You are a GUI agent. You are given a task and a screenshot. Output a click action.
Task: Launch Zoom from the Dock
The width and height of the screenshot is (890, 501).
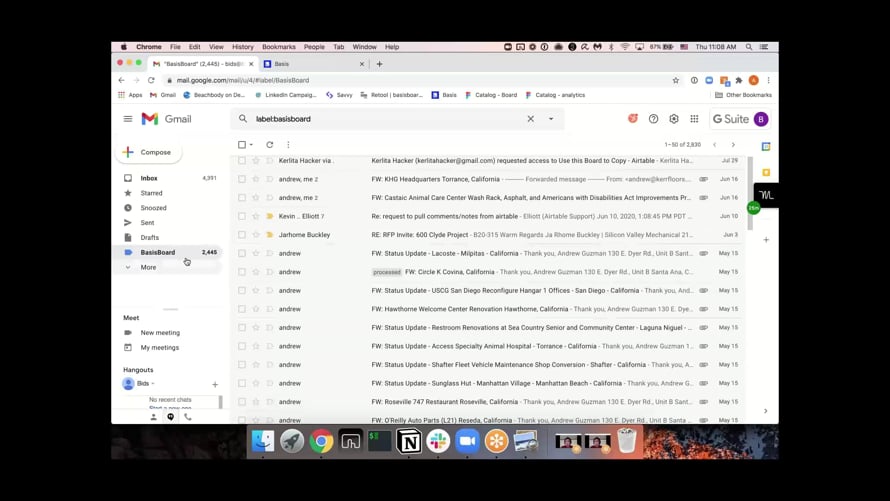[x=467, y=441]
